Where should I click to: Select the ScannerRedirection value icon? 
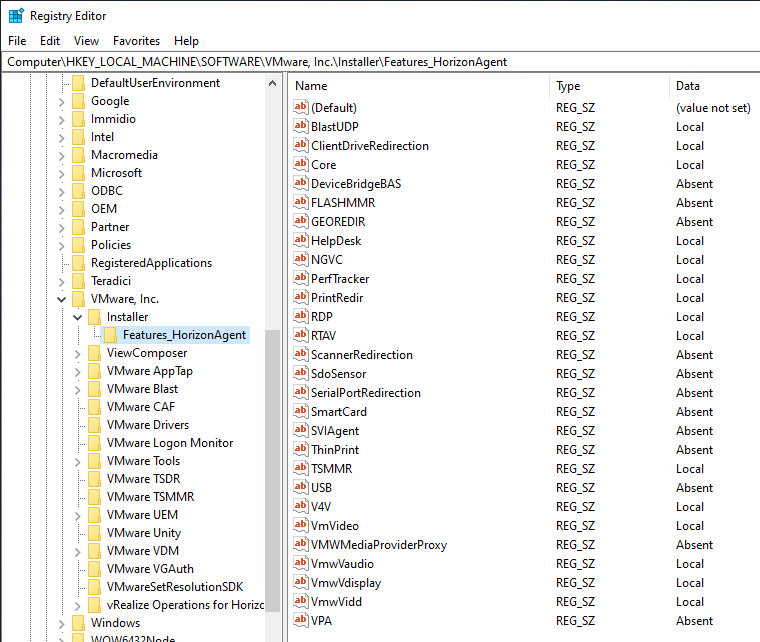pyautogui.click(x=301, y=354)
